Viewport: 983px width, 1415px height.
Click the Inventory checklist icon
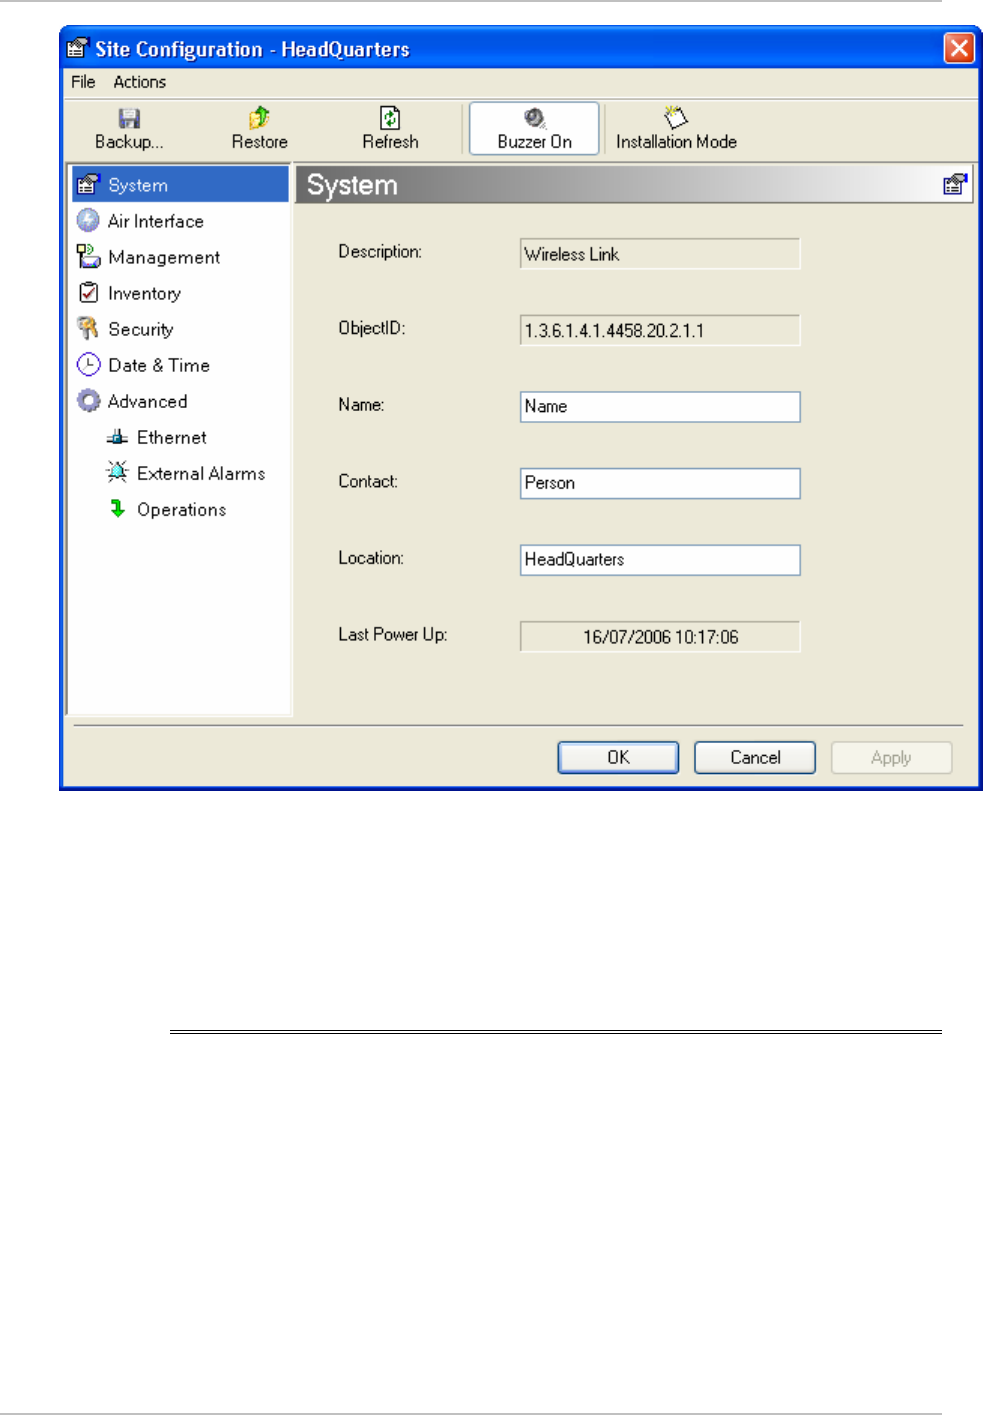click(x=88, y=292)
